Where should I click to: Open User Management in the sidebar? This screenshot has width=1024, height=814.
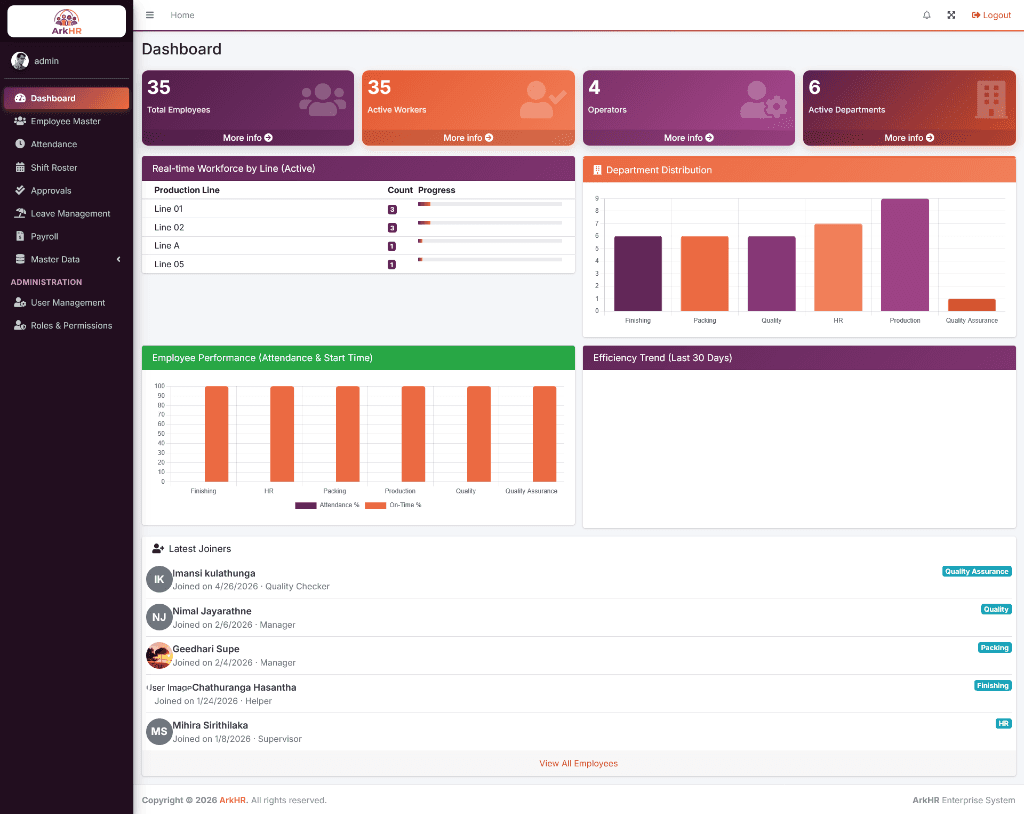pyautogui.click(x=66, y=302)
